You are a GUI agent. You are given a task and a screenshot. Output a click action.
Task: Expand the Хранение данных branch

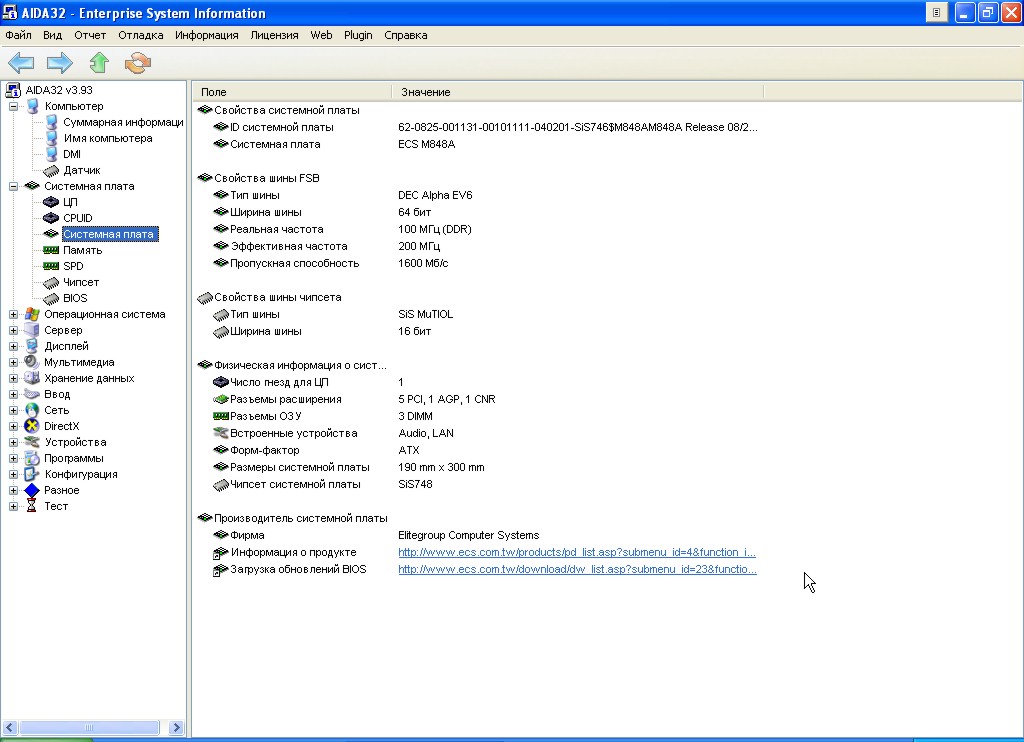point(13,378)
